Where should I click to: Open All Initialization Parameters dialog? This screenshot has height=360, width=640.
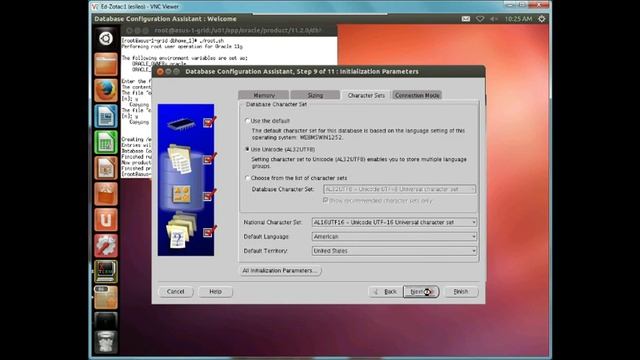[x=280, y=271]
